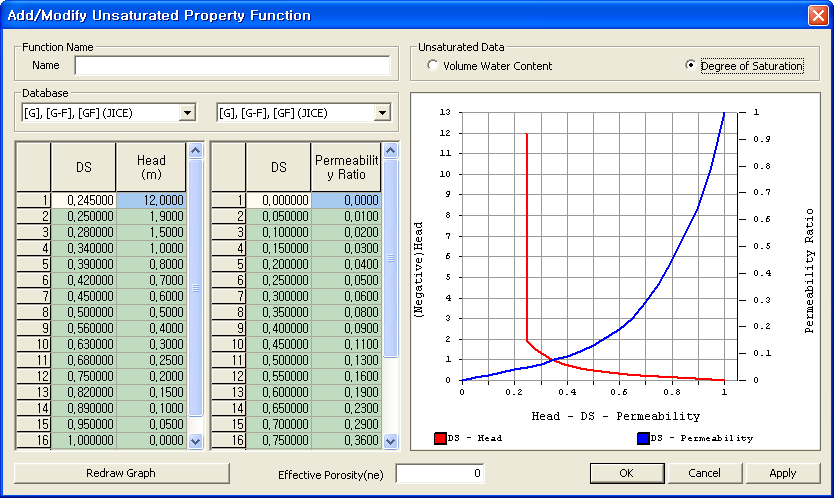The height and width of the screenshot is (498, 834).
Task: Click the DS-Head table scroll down arrow
Action: [196, 441]
